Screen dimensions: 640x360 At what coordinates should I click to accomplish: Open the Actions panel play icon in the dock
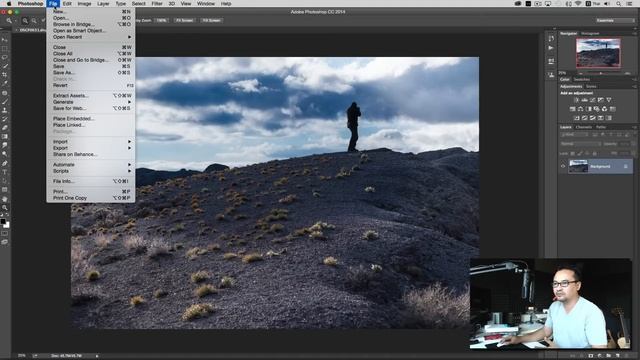click(551, 48)
